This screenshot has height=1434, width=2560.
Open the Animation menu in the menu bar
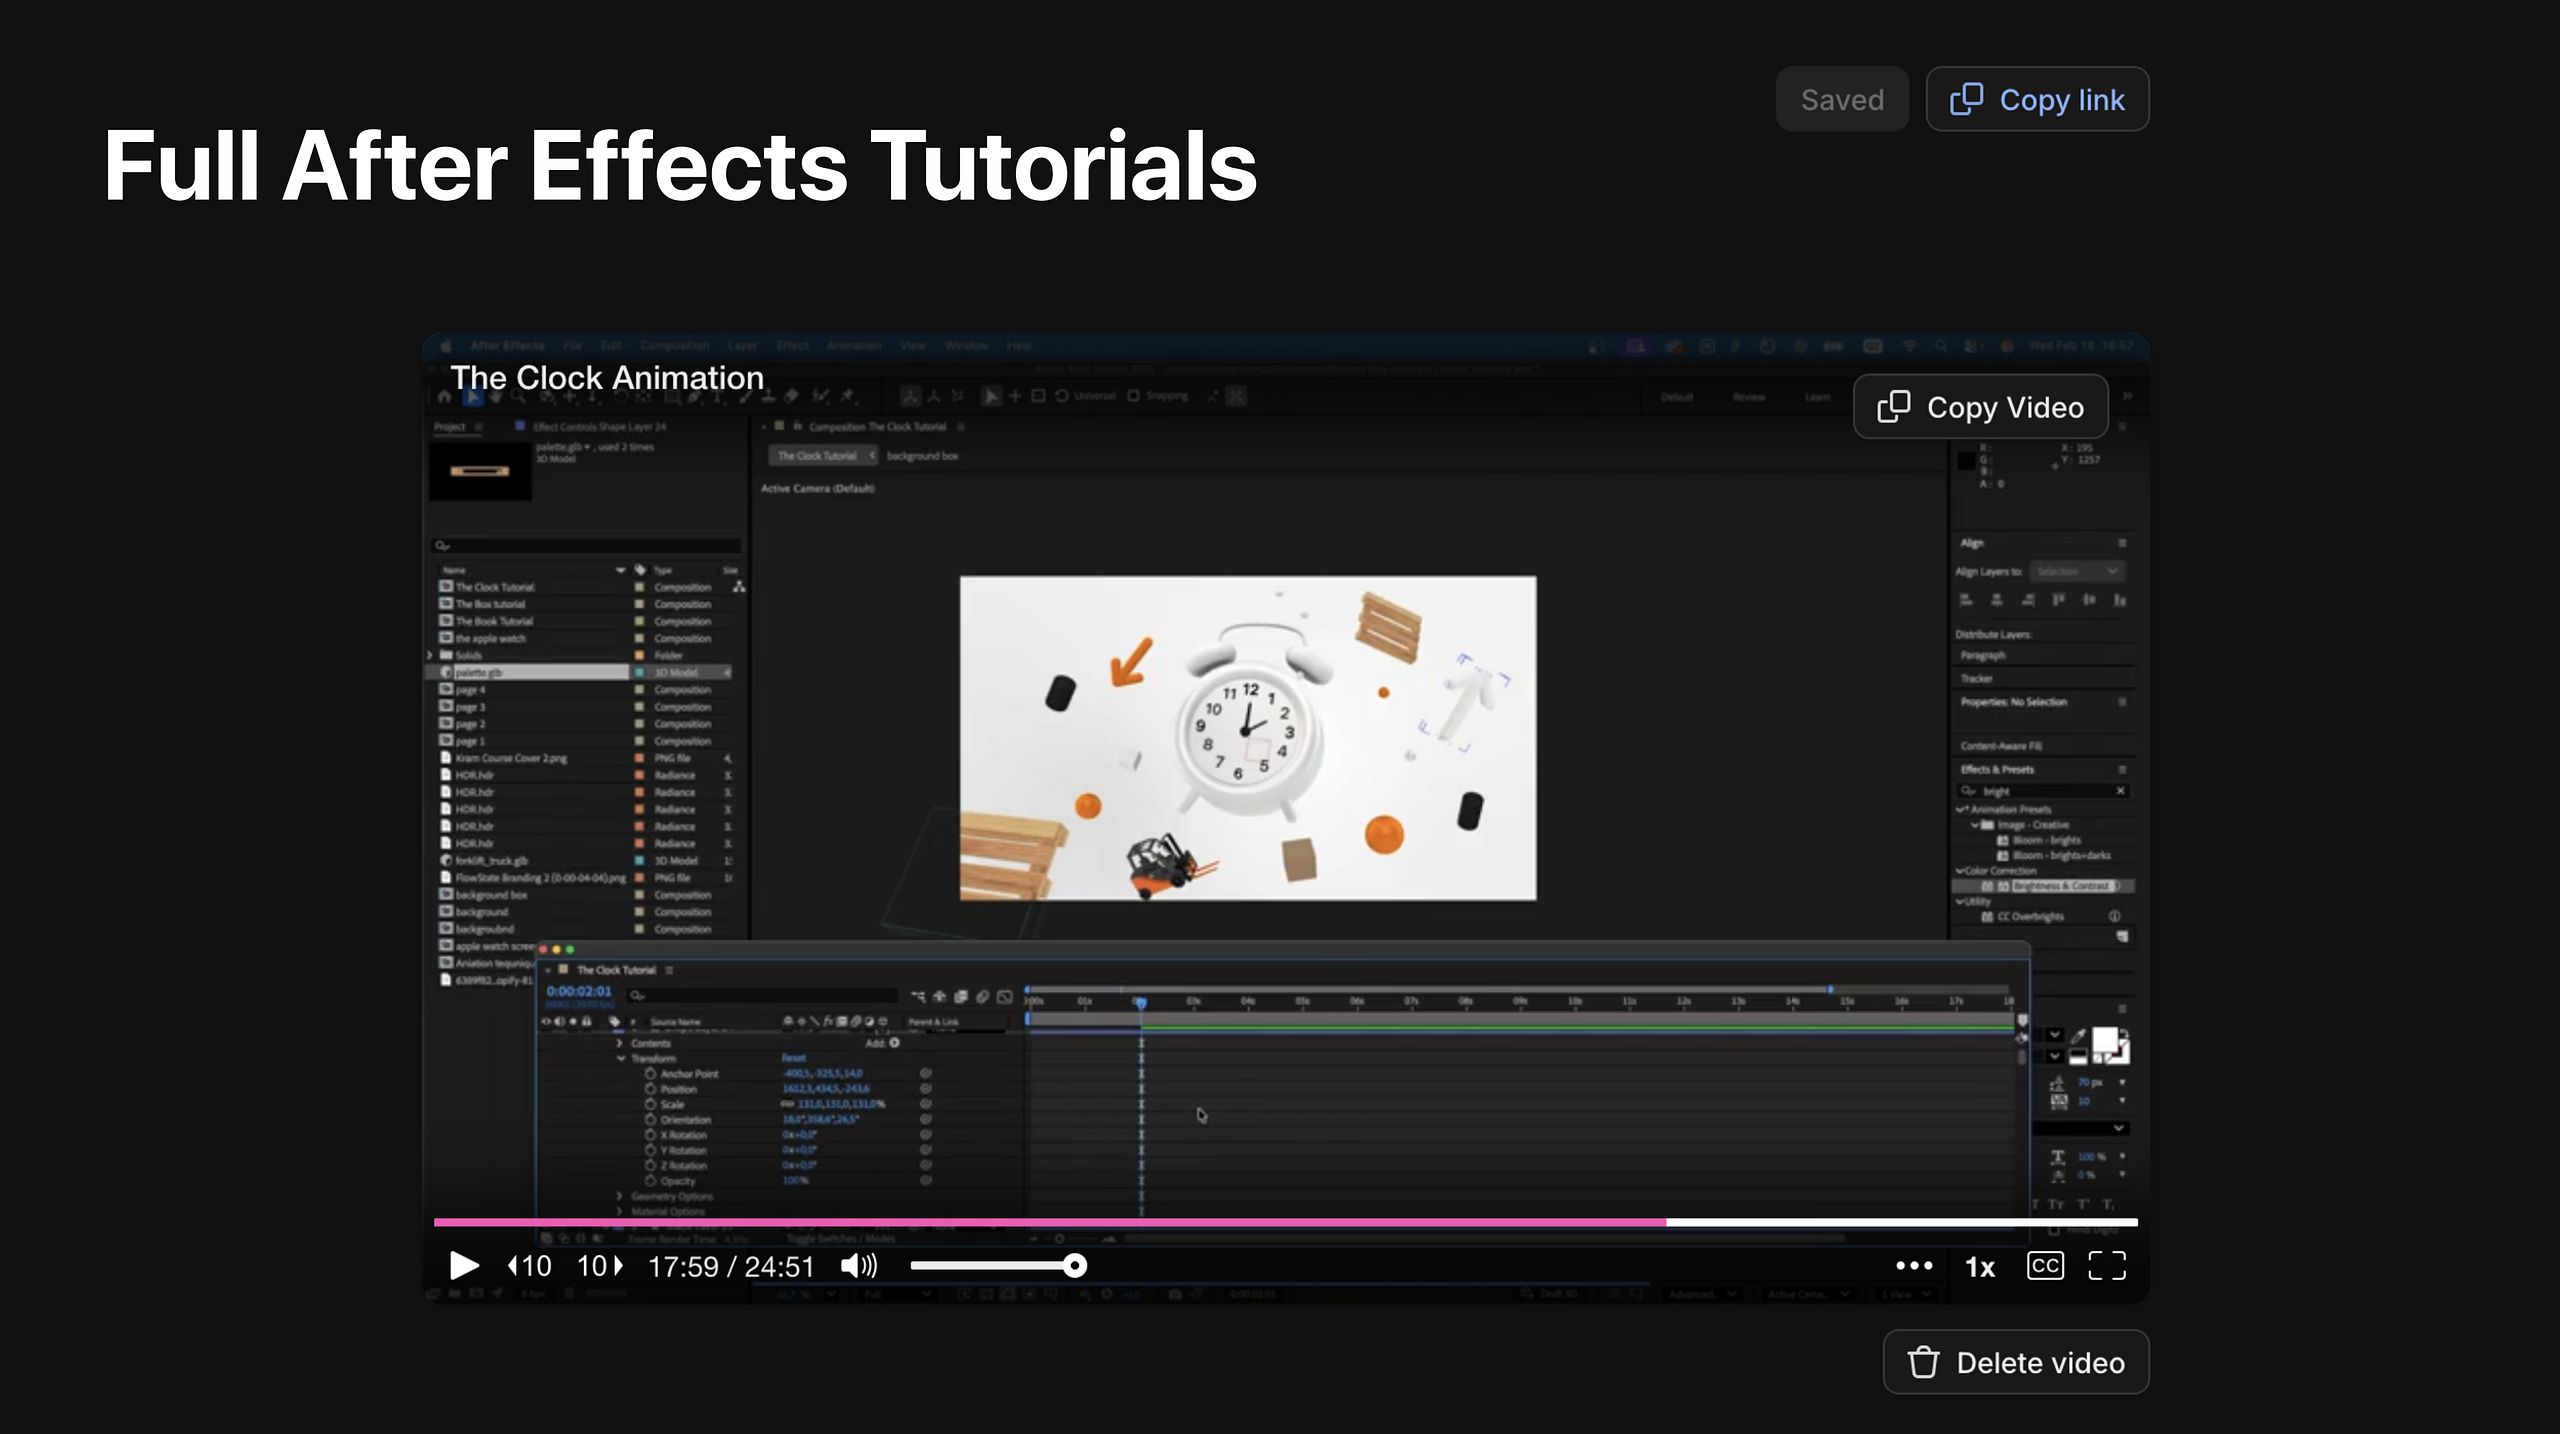854,346
